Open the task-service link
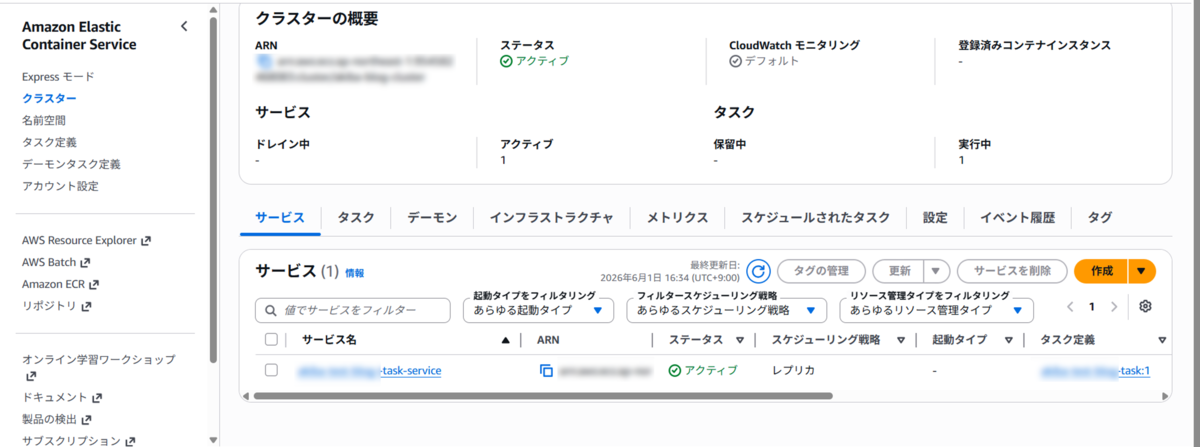The width and height of the screenshot is (1200, 447). tap(369, 371)
